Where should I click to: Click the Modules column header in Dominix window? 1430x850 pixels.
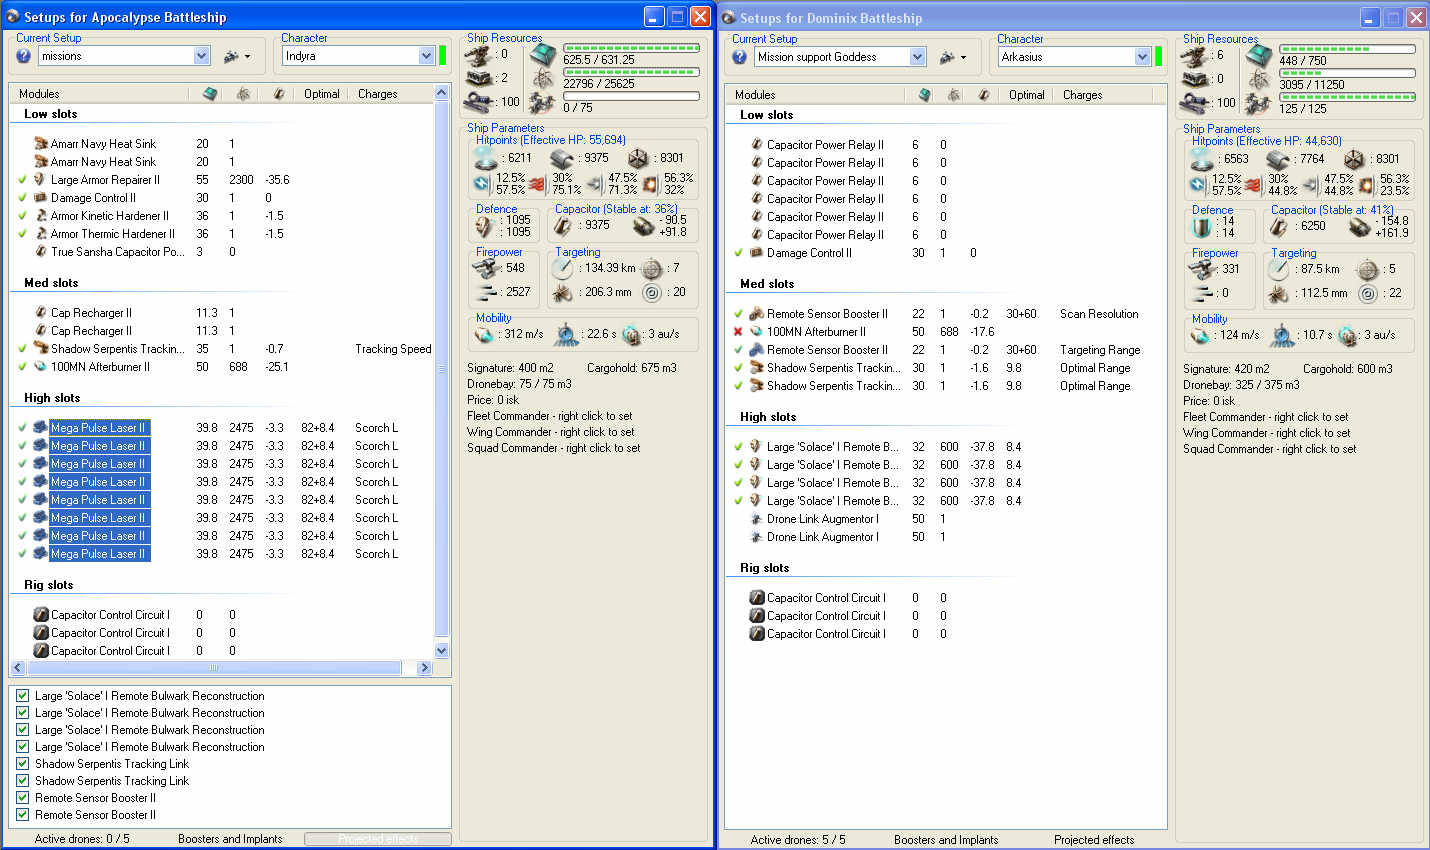[755, 95]
